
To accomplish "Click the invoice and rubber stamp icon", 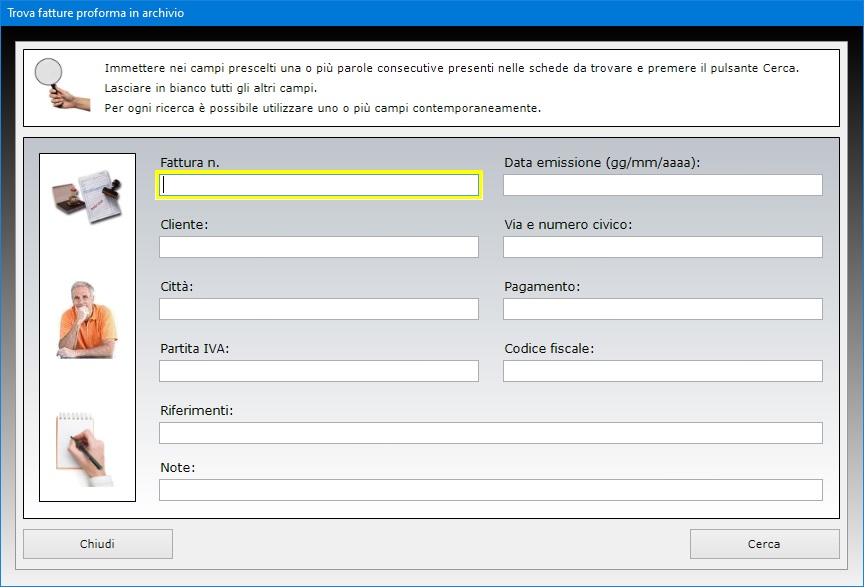I will click(x=87, y=196).
